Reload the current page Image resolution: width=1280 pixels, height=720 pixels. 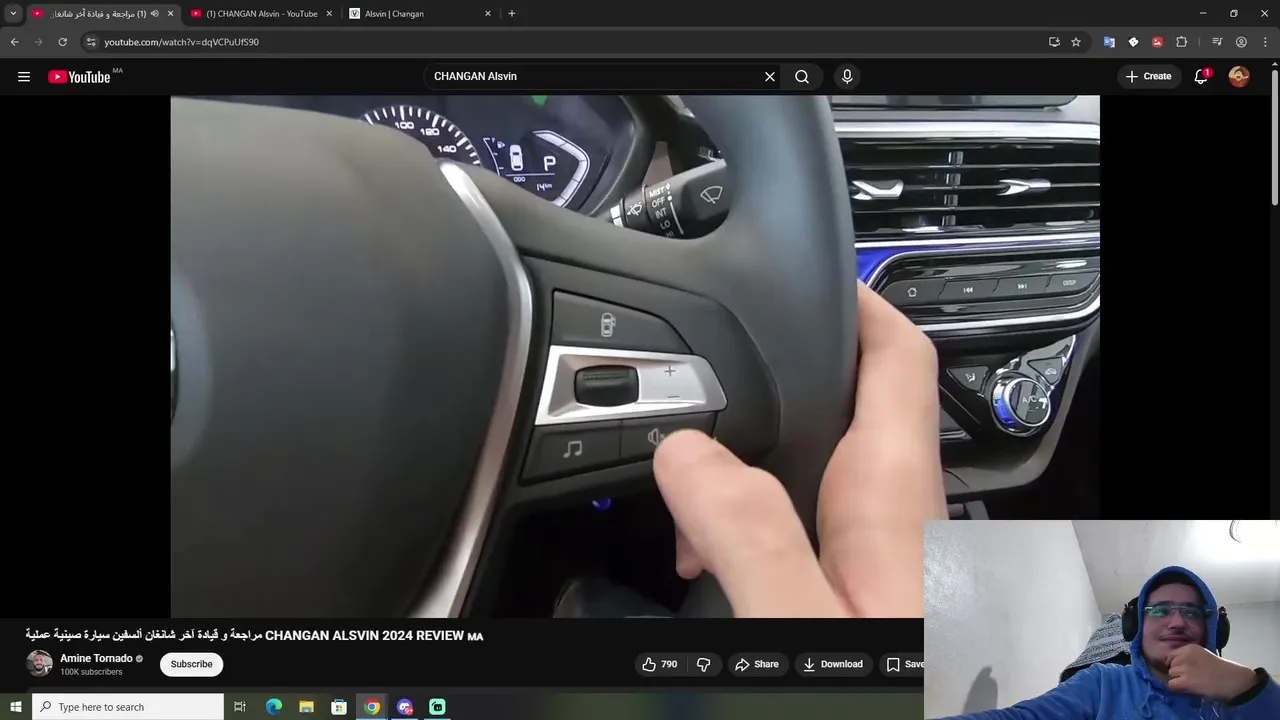[62, 42]
